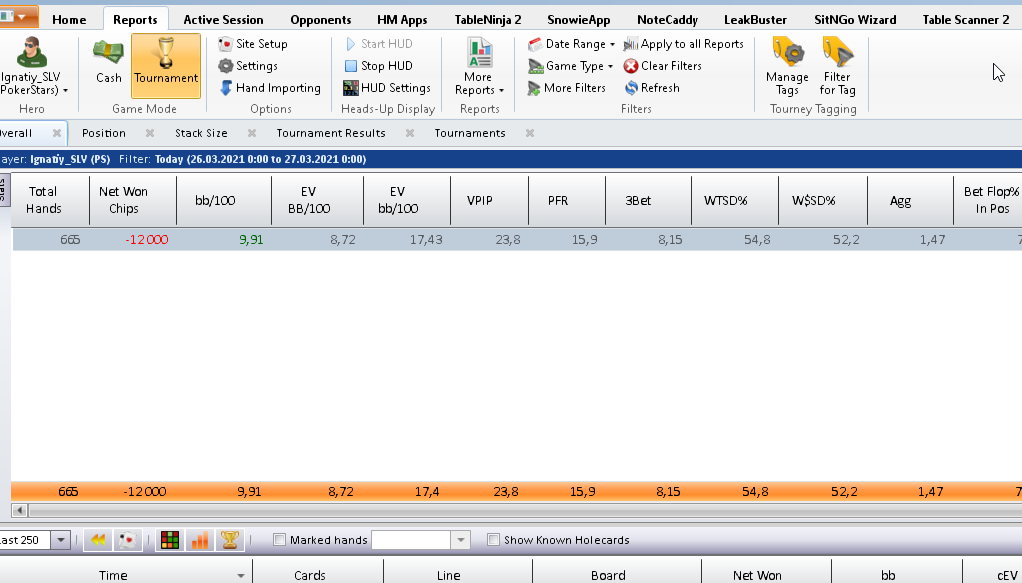Click the Today date filter text
Viewport: 1022px width, 583px height.
coord(260,159)
